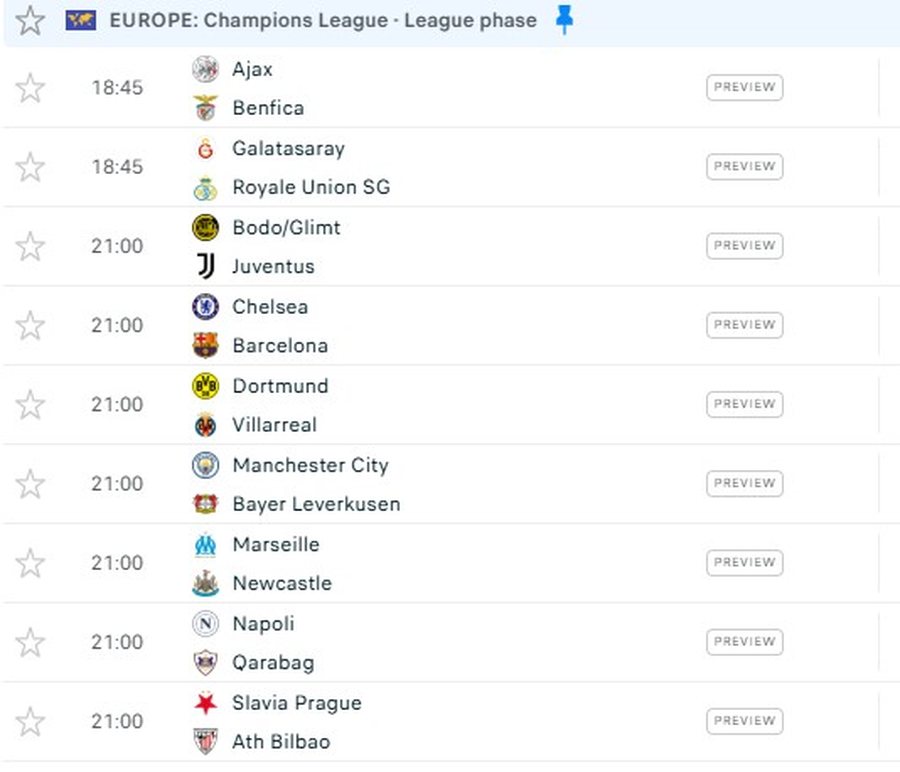Click the Europe flag icon in header
900x772 pixels.
[81, 21]
